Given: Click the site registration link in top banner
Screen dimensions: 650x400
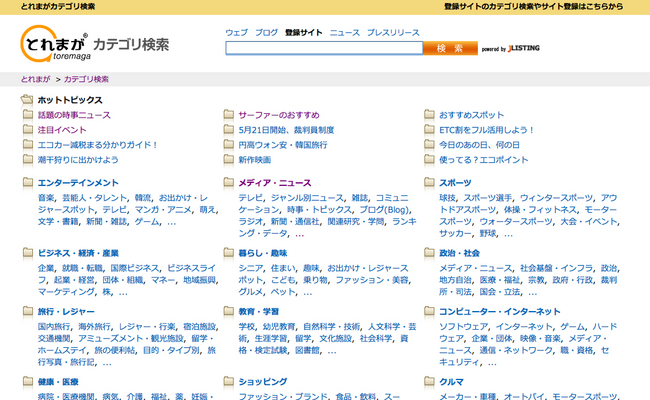Looking at the screenshot, I should pos(533,7).
